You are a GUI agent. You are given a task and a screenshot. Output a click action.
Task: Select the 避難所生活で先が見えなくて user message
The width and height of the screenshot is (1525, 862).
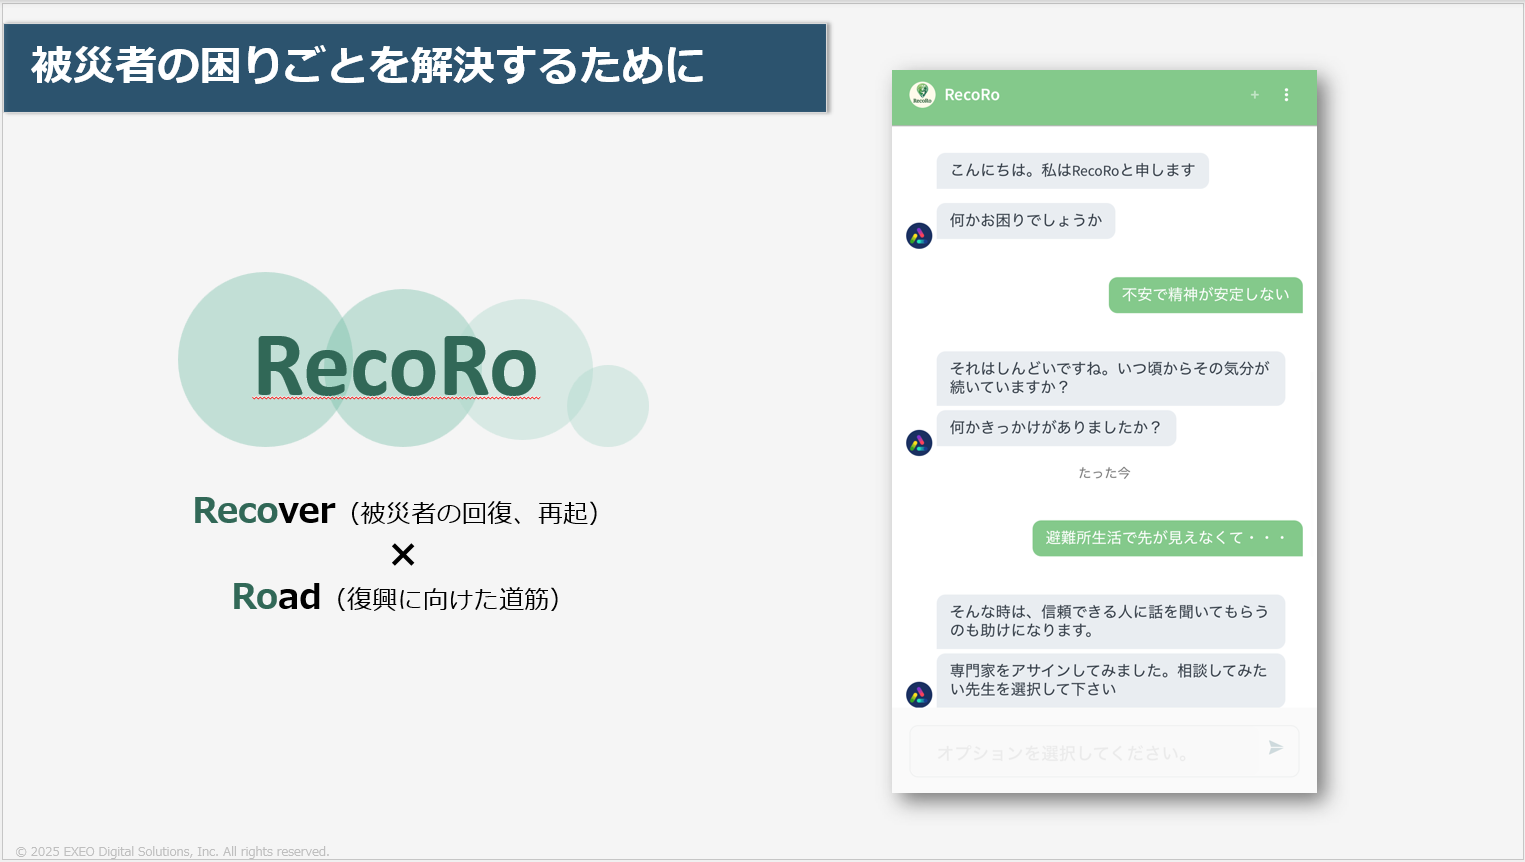[1166, 538]
